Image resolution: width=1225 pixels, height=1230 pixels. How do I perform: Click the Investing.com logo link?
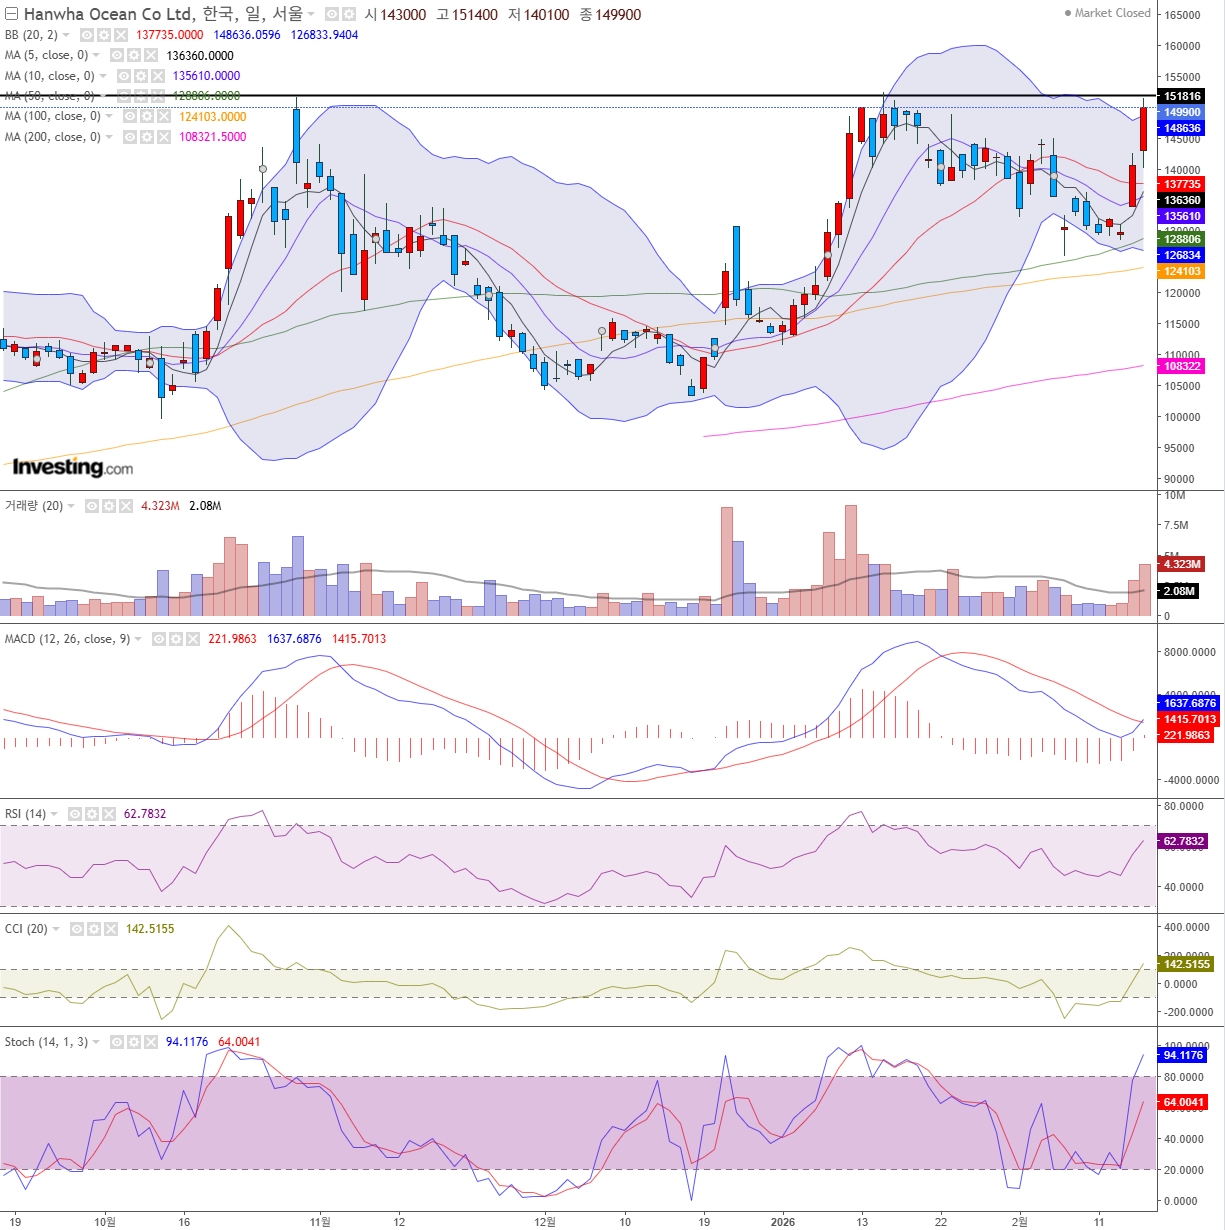[x=72, y=467]
